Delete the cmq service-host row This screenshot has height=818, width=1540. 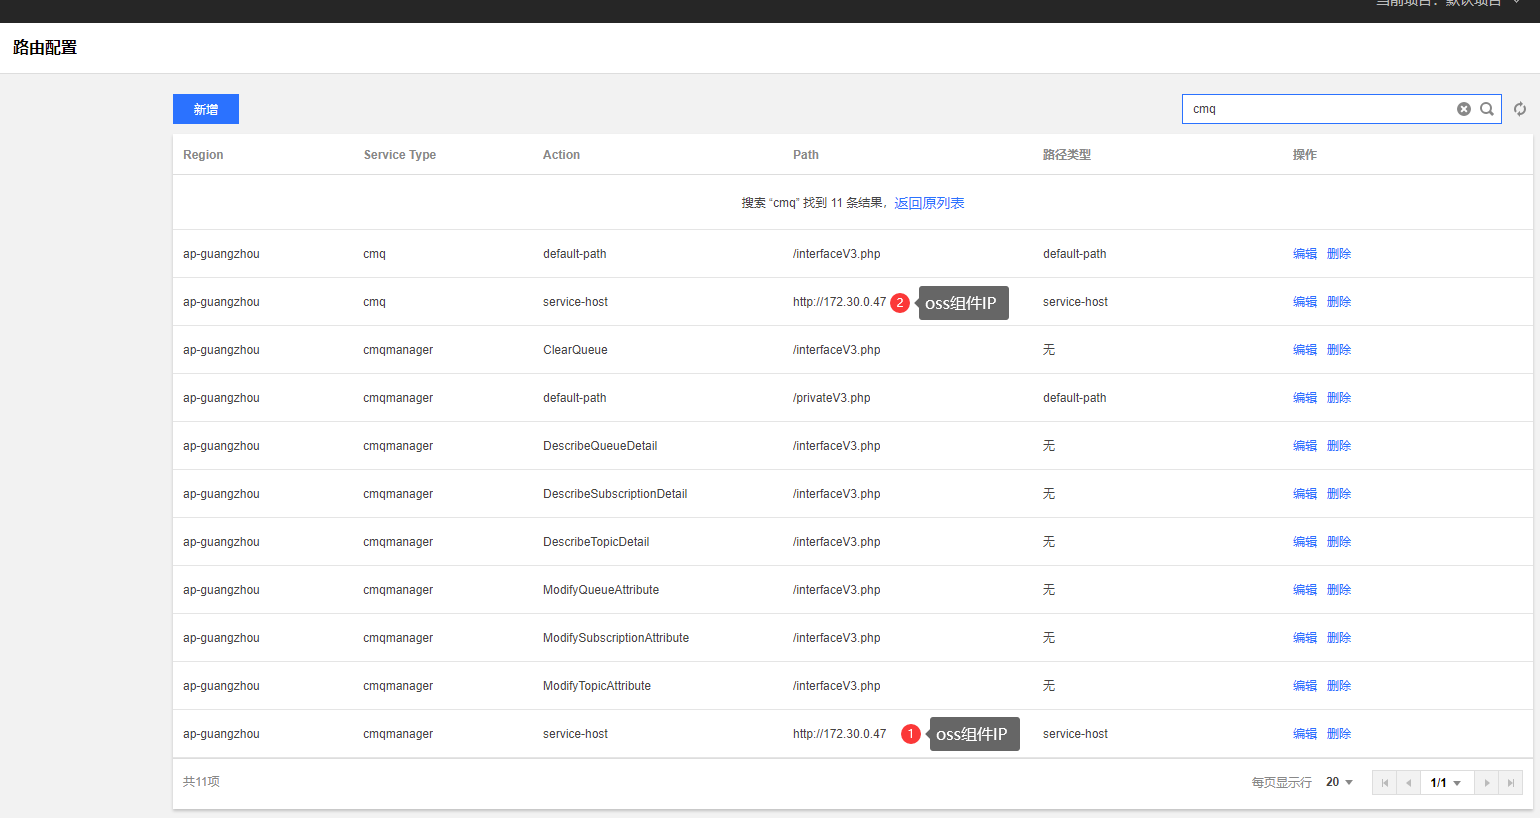(x=1339, y=302)
